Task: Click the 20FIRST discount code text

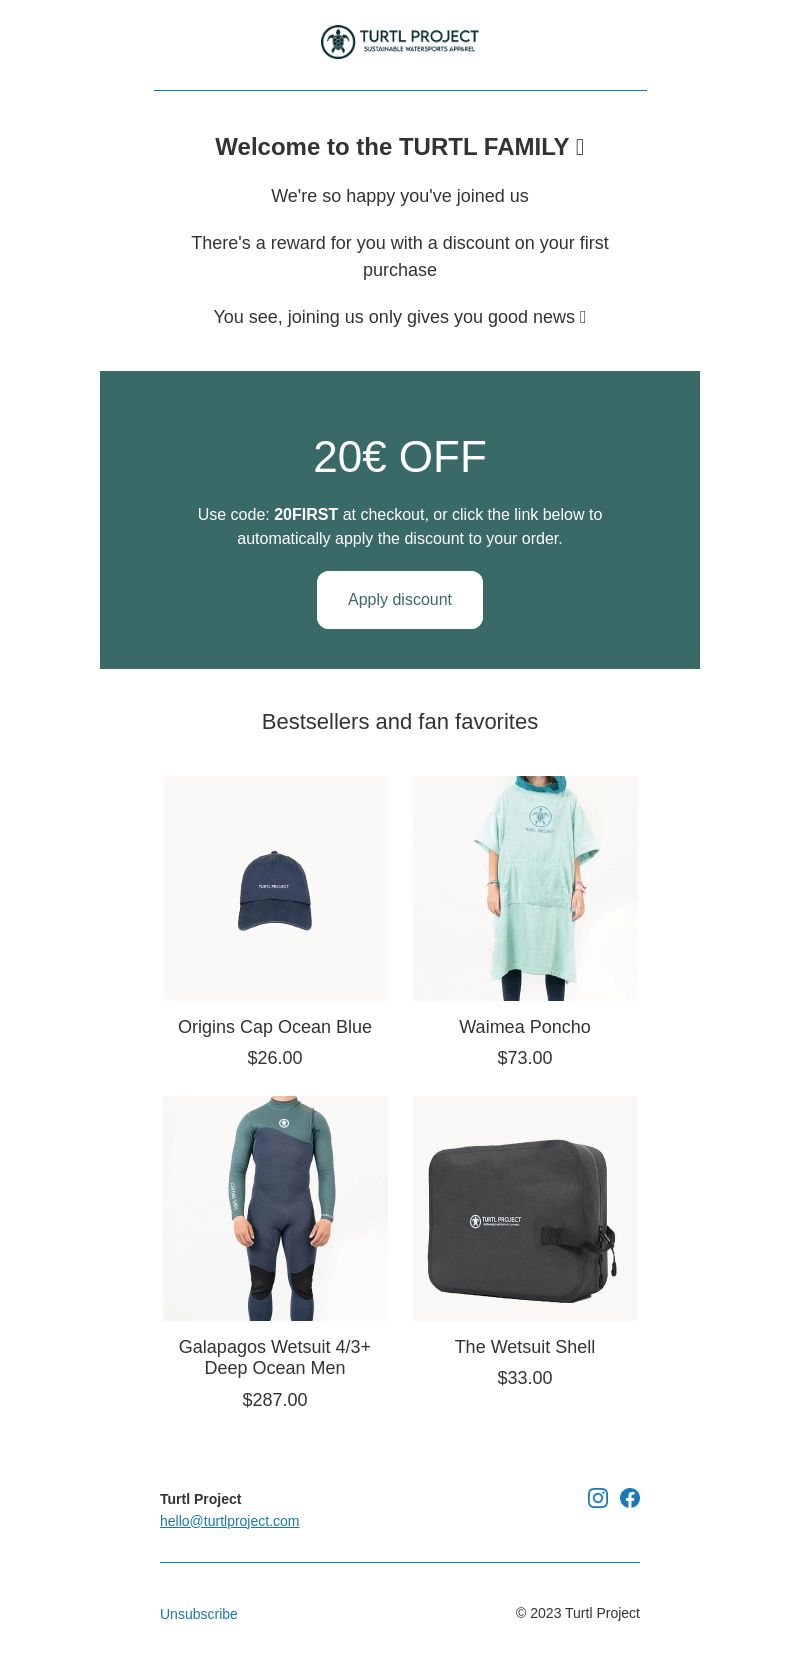Action: (306, 514)
